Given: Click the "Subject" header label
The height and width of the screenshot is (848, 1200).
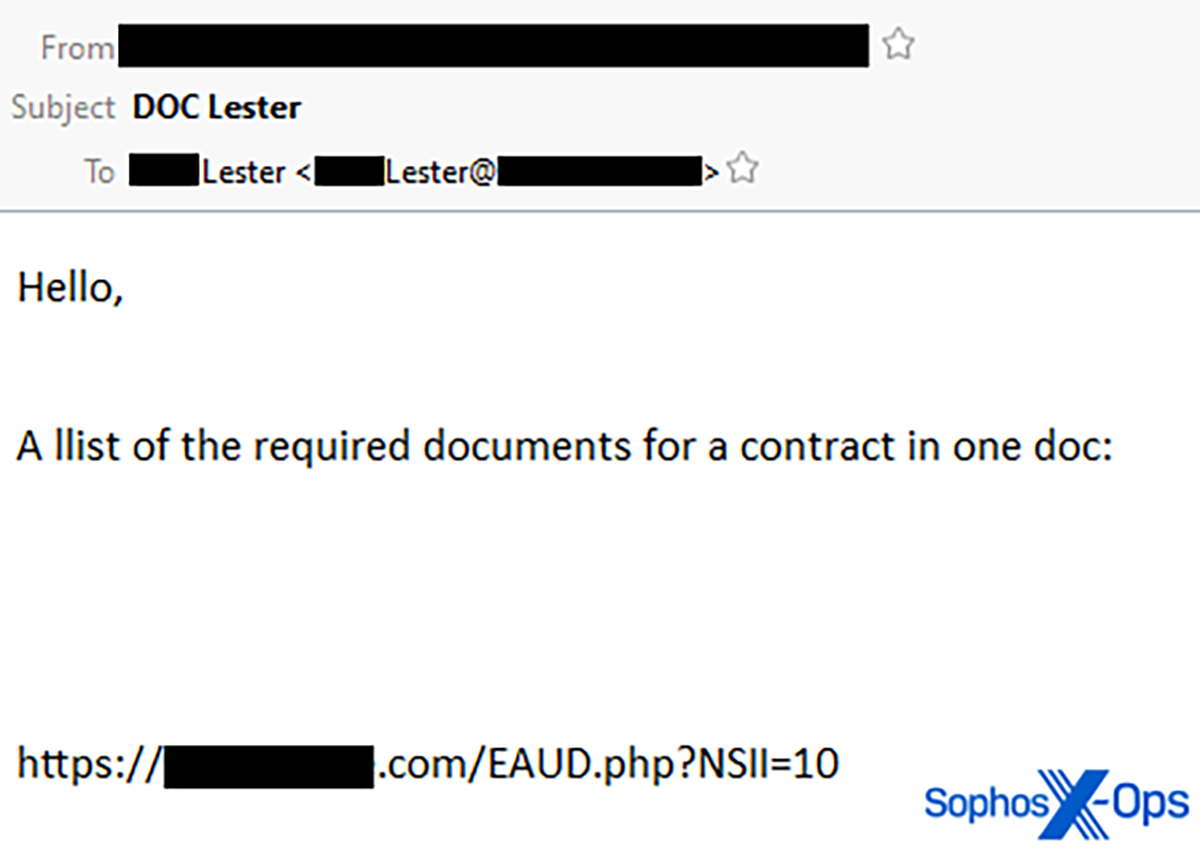Looking at the screenshot, I should (64, 108).
